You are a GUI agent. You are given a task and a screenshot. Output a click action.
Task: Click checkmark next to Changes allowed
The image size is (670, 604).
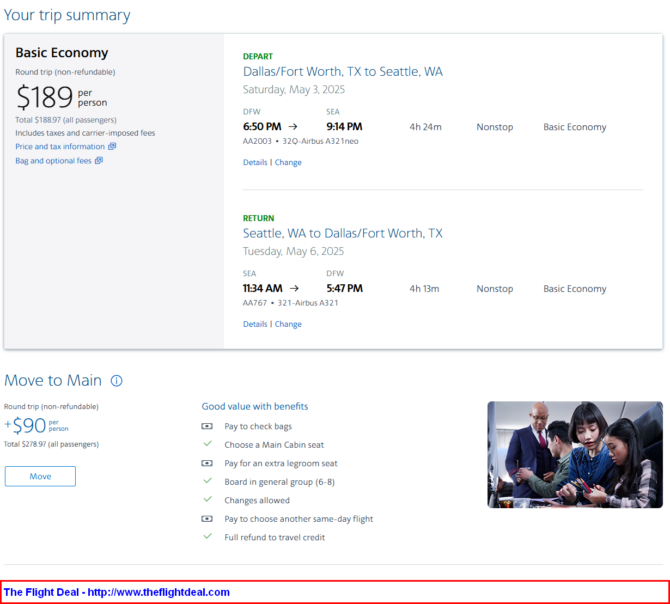point(208,500)
